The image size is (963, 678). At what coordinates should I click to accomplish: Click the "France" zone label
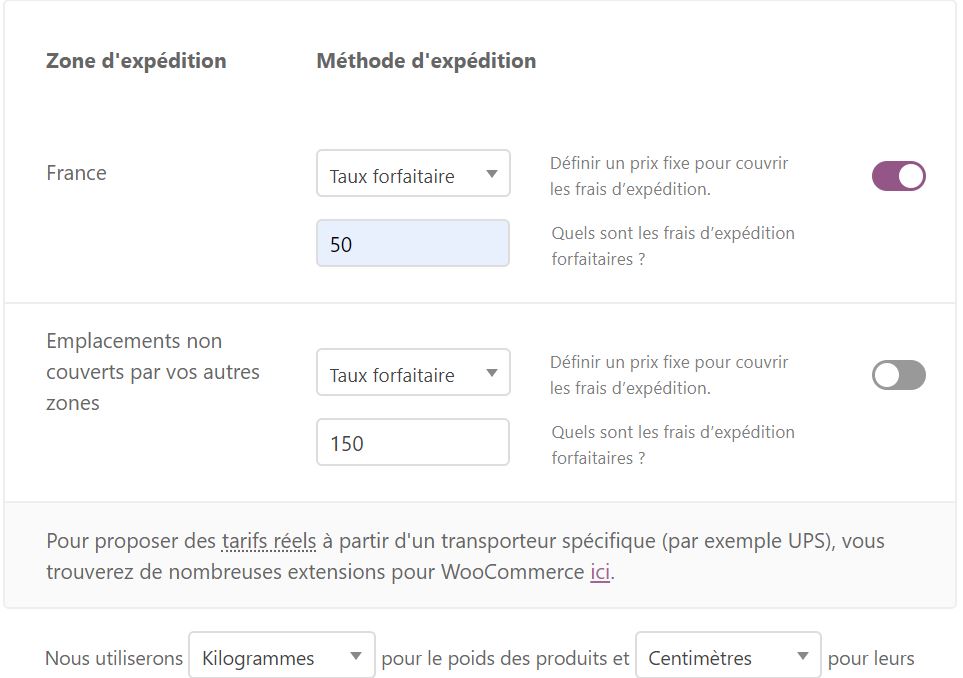pos(75,172)
